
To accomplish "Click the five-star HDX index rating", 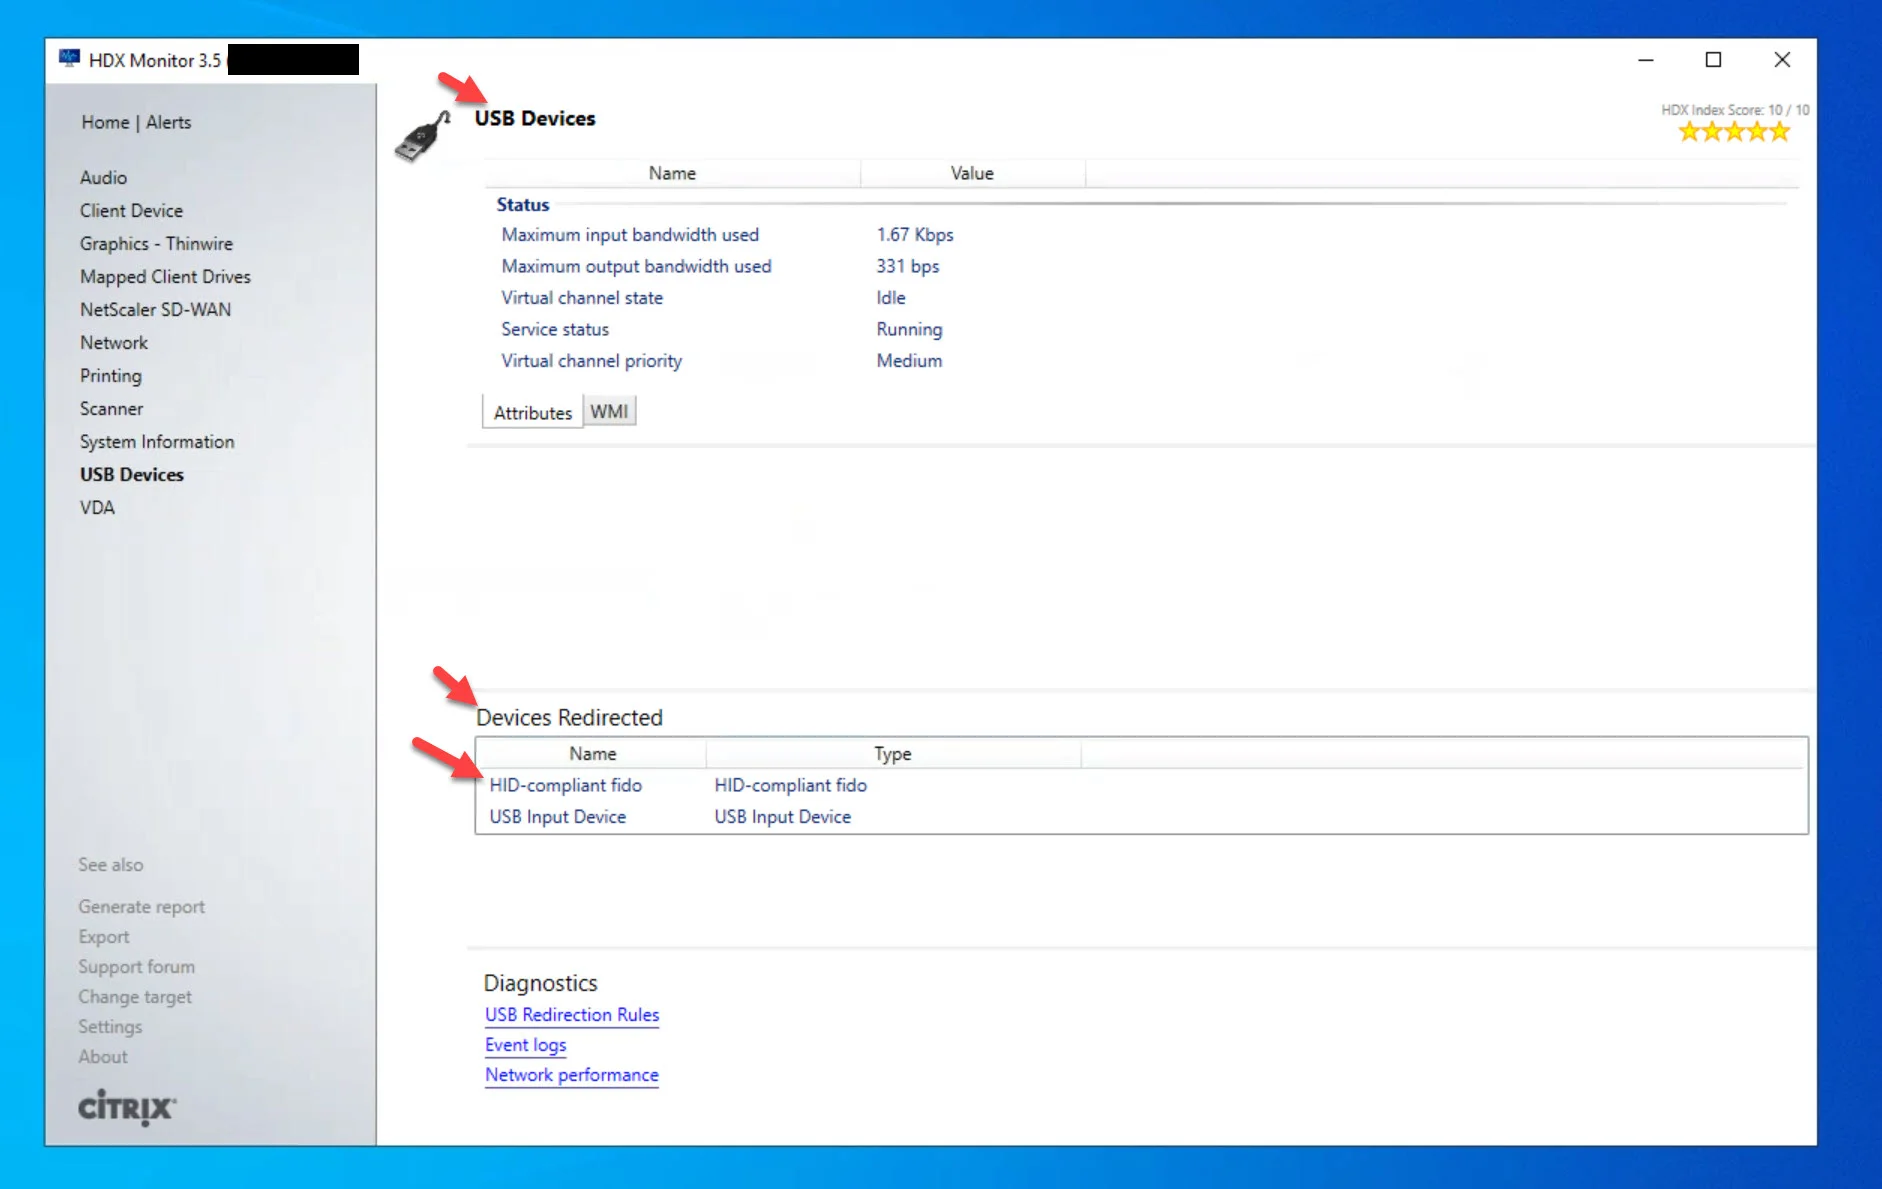I will 1734,132.
